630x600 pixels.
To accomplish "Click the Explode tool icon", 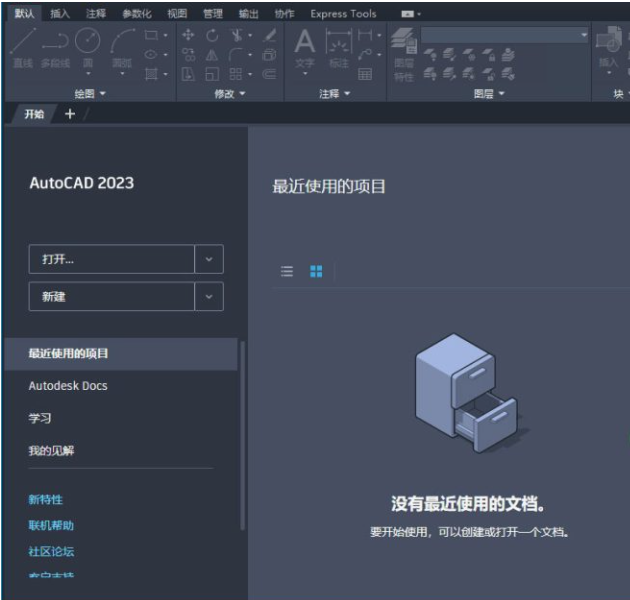I will (269, 55).
